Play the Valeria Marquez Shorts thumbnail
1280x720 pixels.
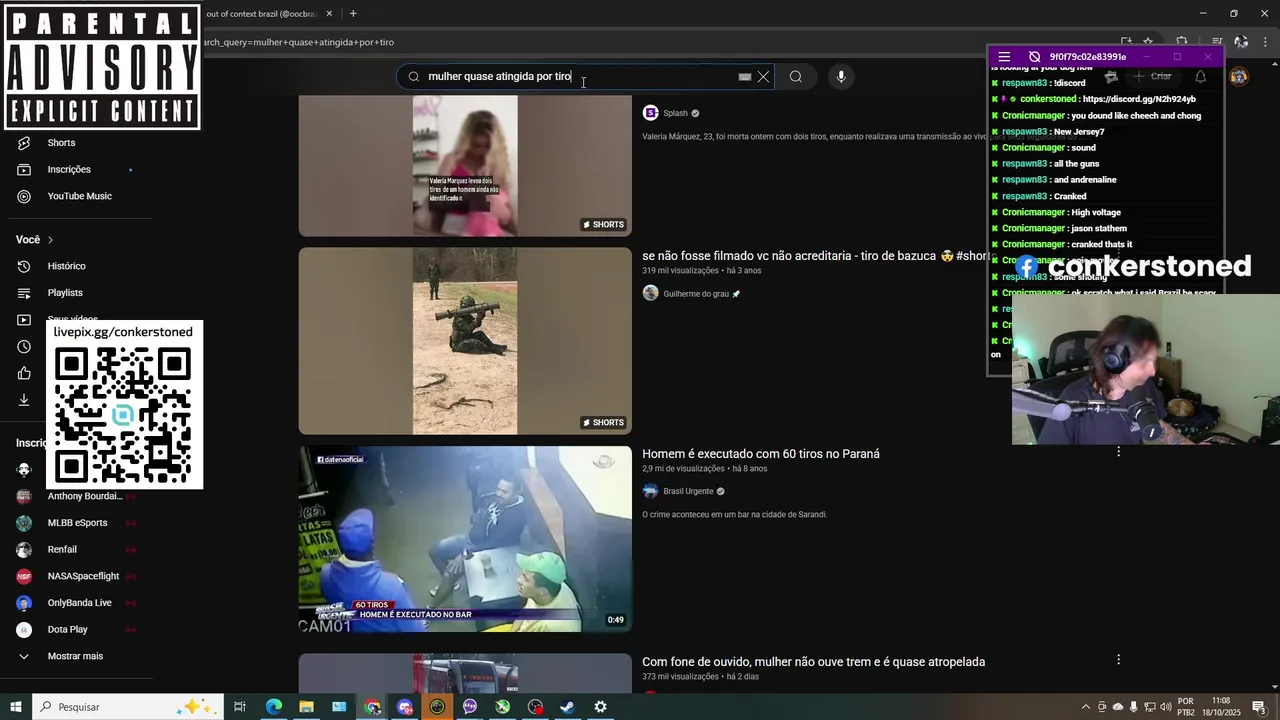[x=465, y=166]
